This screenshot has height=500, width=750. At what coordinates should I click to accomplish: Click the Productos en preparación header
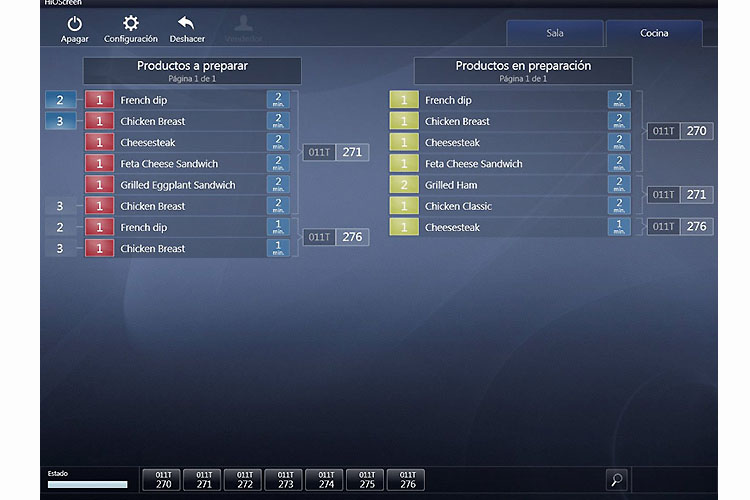(523, 70)
